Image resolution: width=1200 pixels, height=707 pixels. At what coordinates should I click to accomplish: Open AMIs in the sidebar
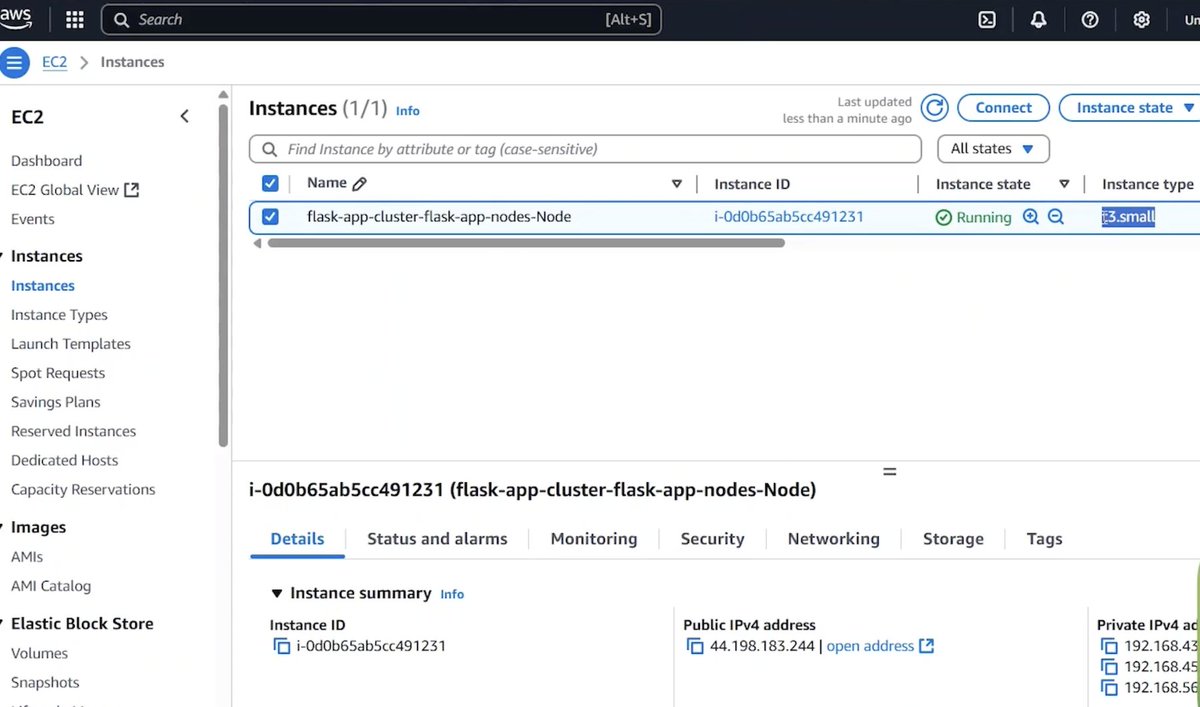27,557
